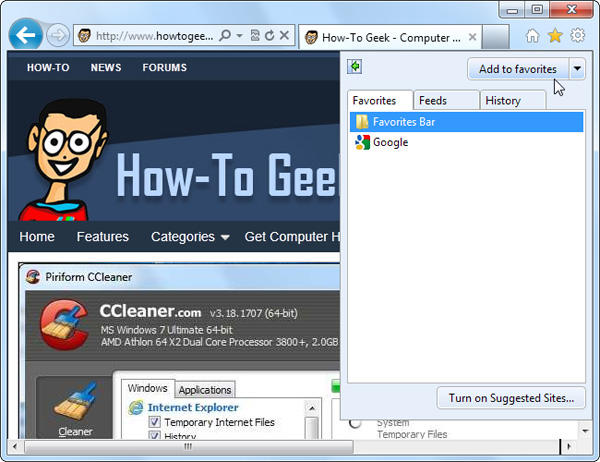Pin the Favorites Center with green arrow
Image resolution: width=600 pixels, height=462 pixels.
(x=355, y=66)
